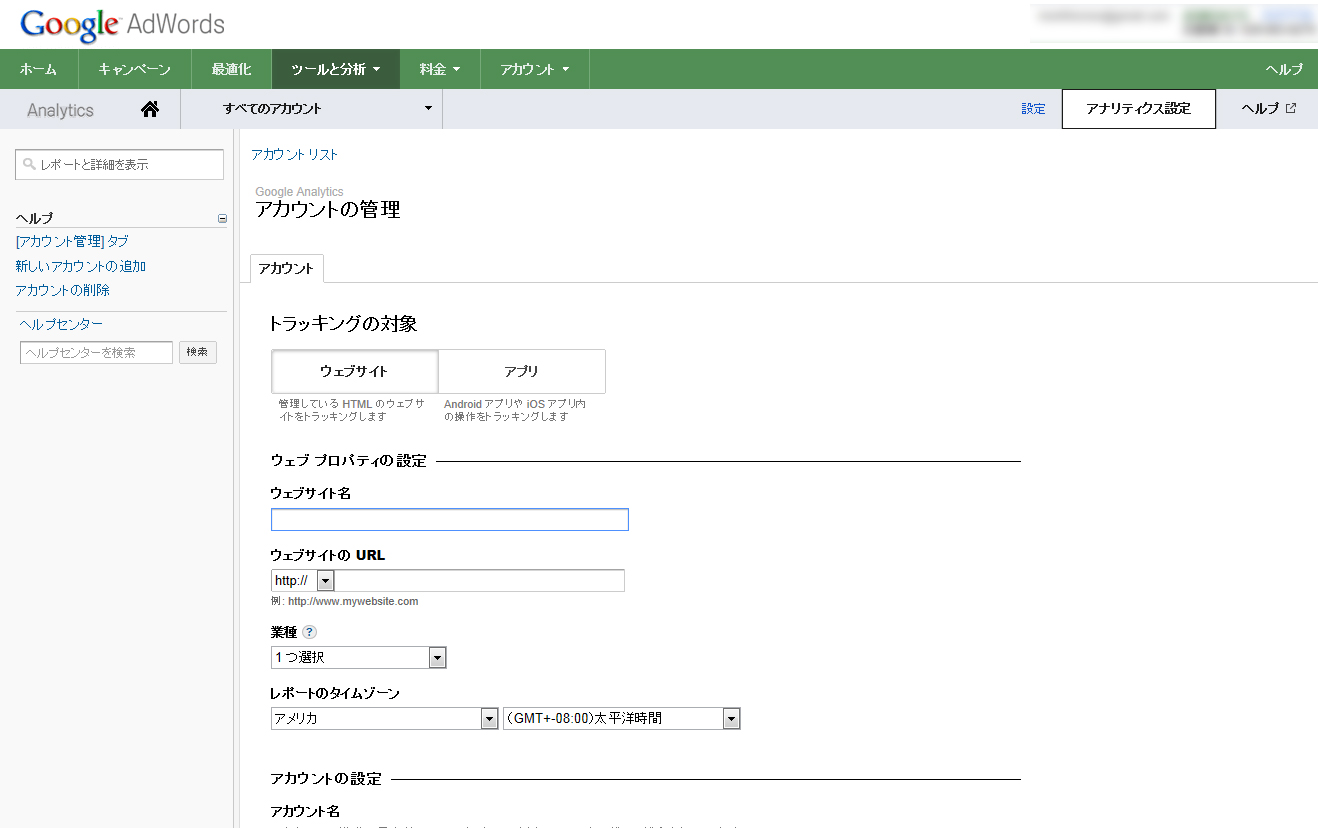
Task: Open the (GMT+-08:00)太平洋時間 timezone dropdown
Action: (621, 718)
